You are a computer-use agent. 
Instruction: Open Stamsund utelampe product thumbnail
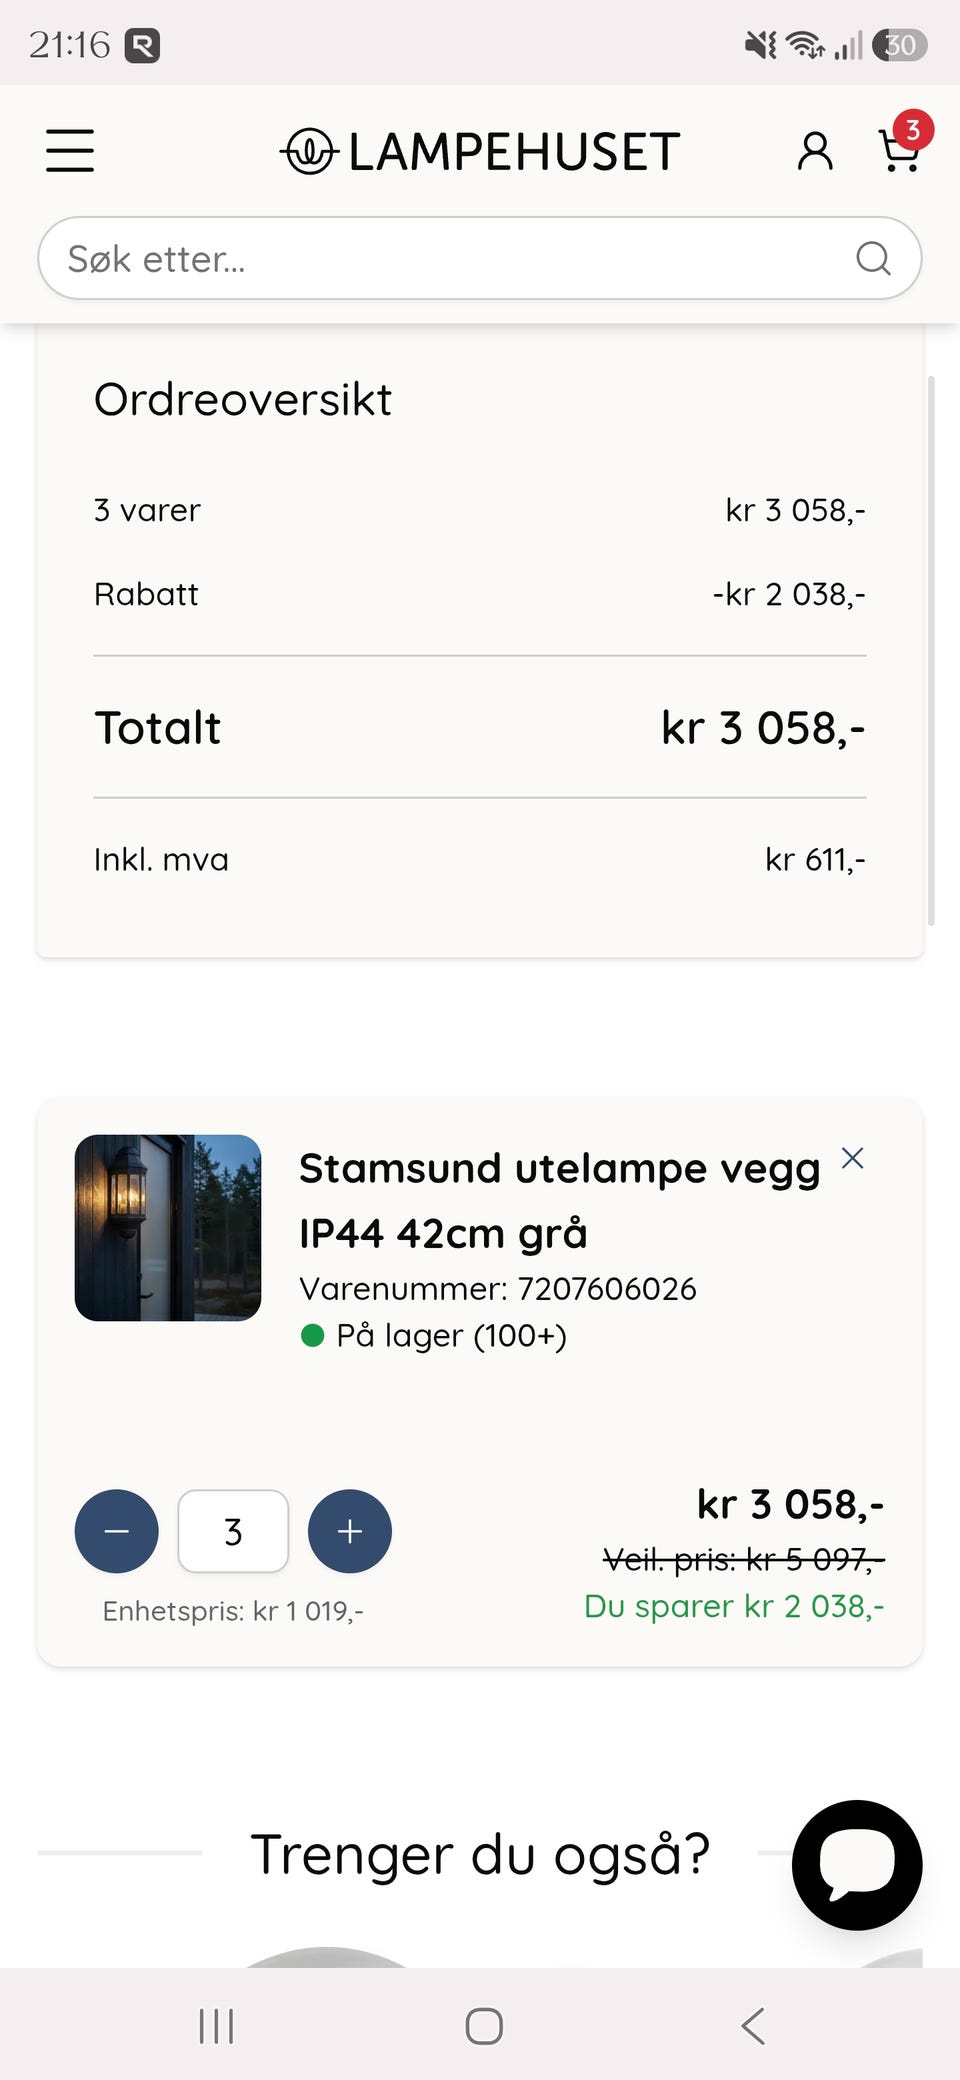tap(168, 1228)
